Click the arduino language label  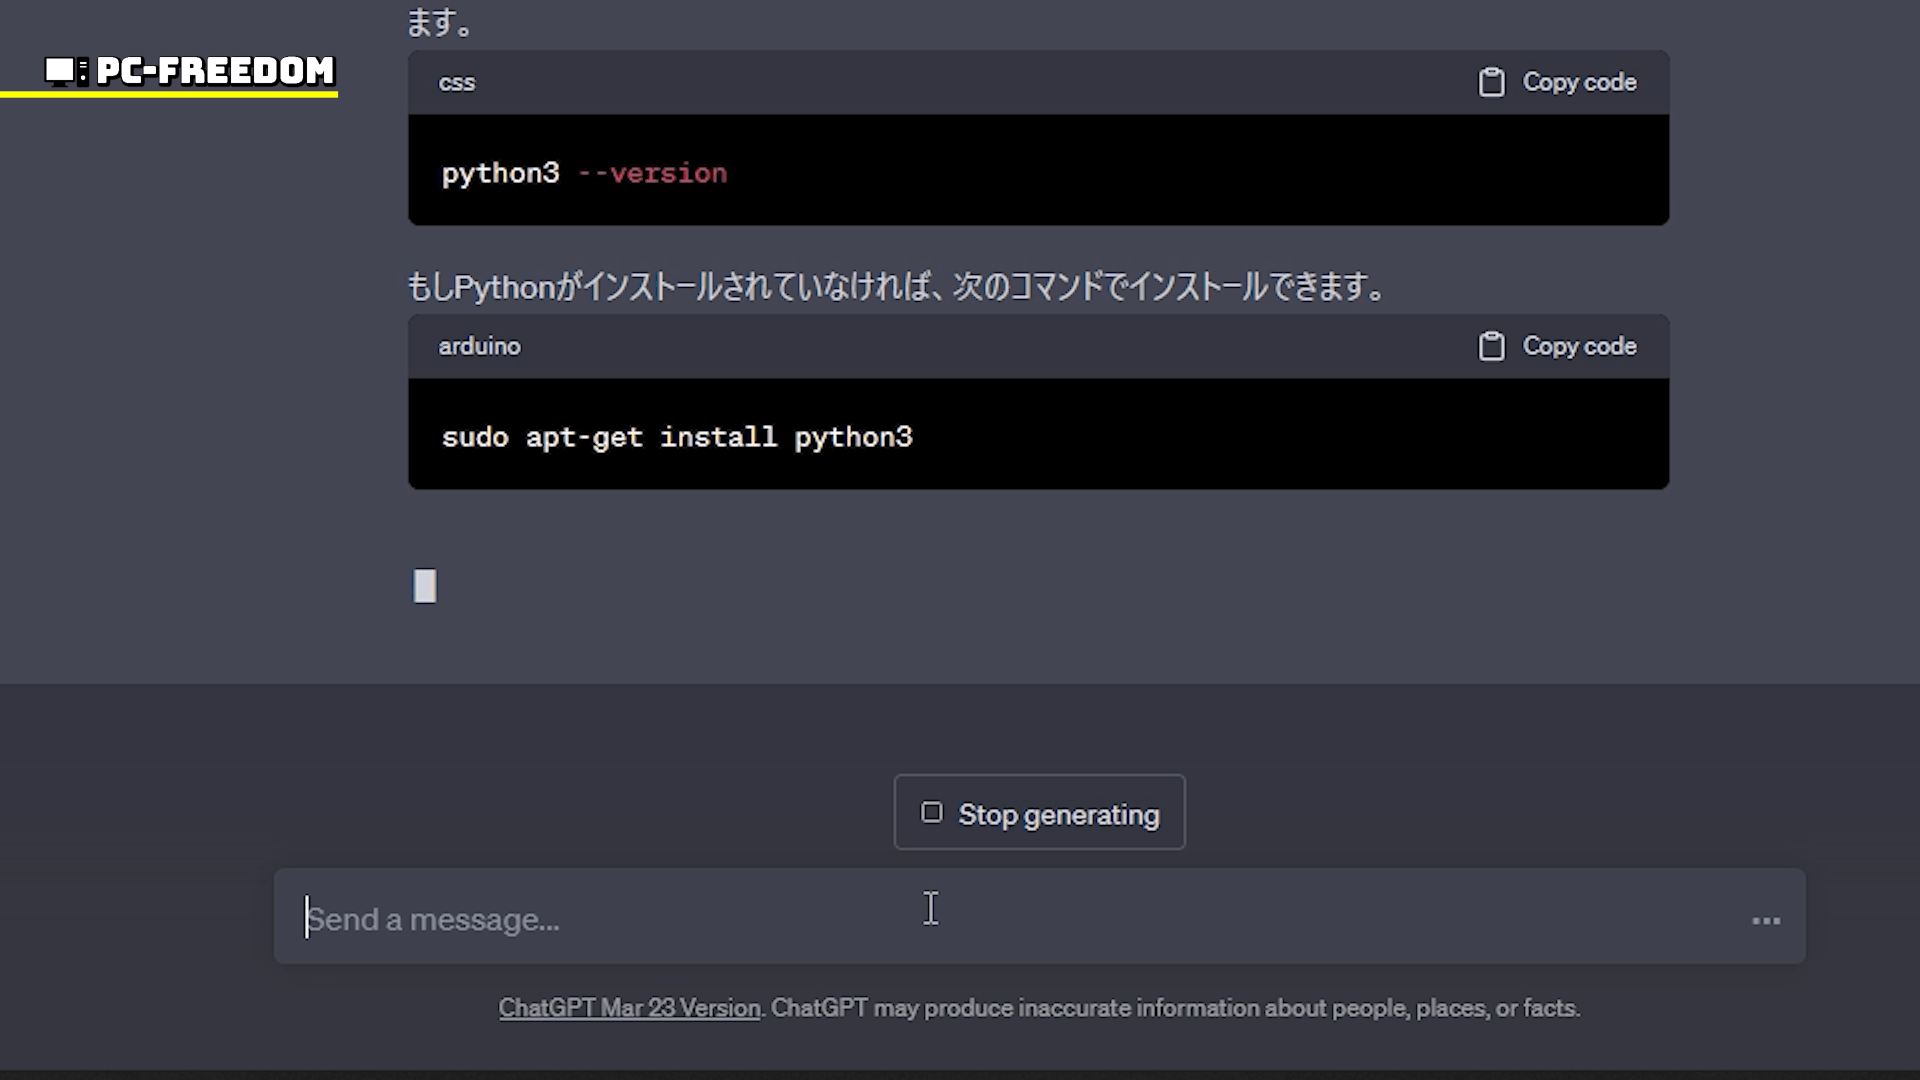(479, 346)
